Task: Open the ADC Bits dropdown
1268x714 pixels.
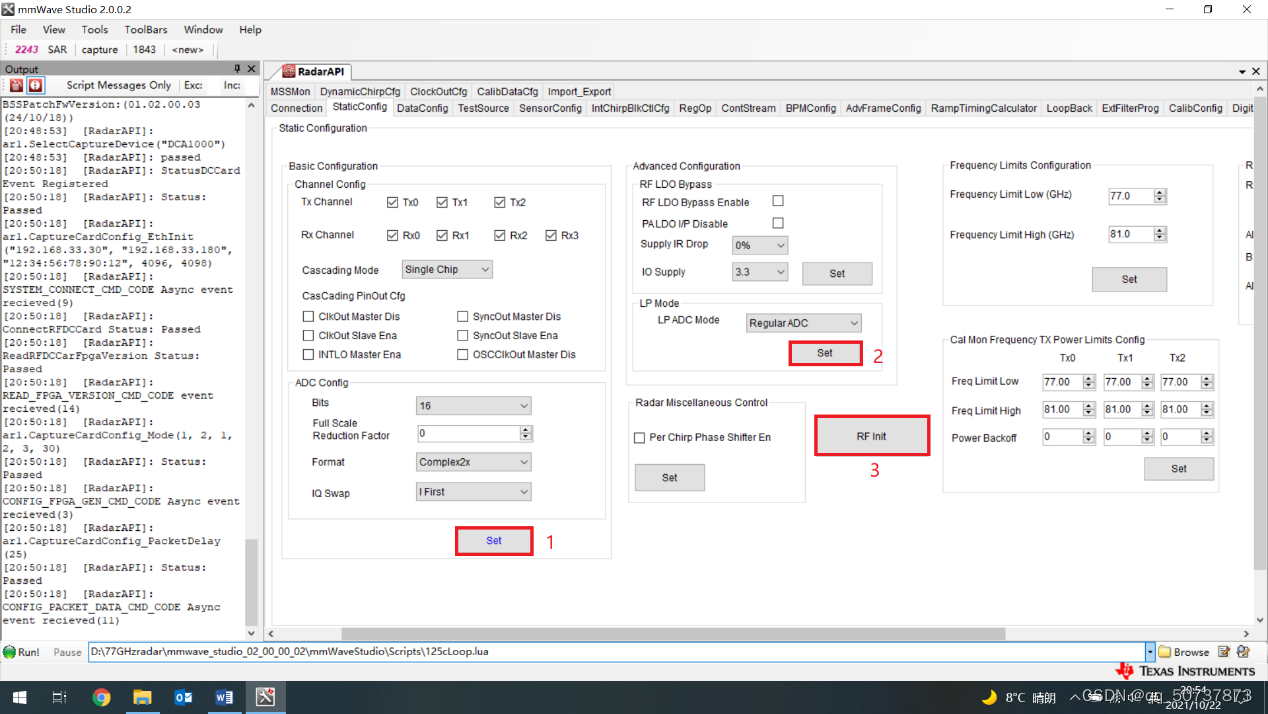Action: coord(474,405)
